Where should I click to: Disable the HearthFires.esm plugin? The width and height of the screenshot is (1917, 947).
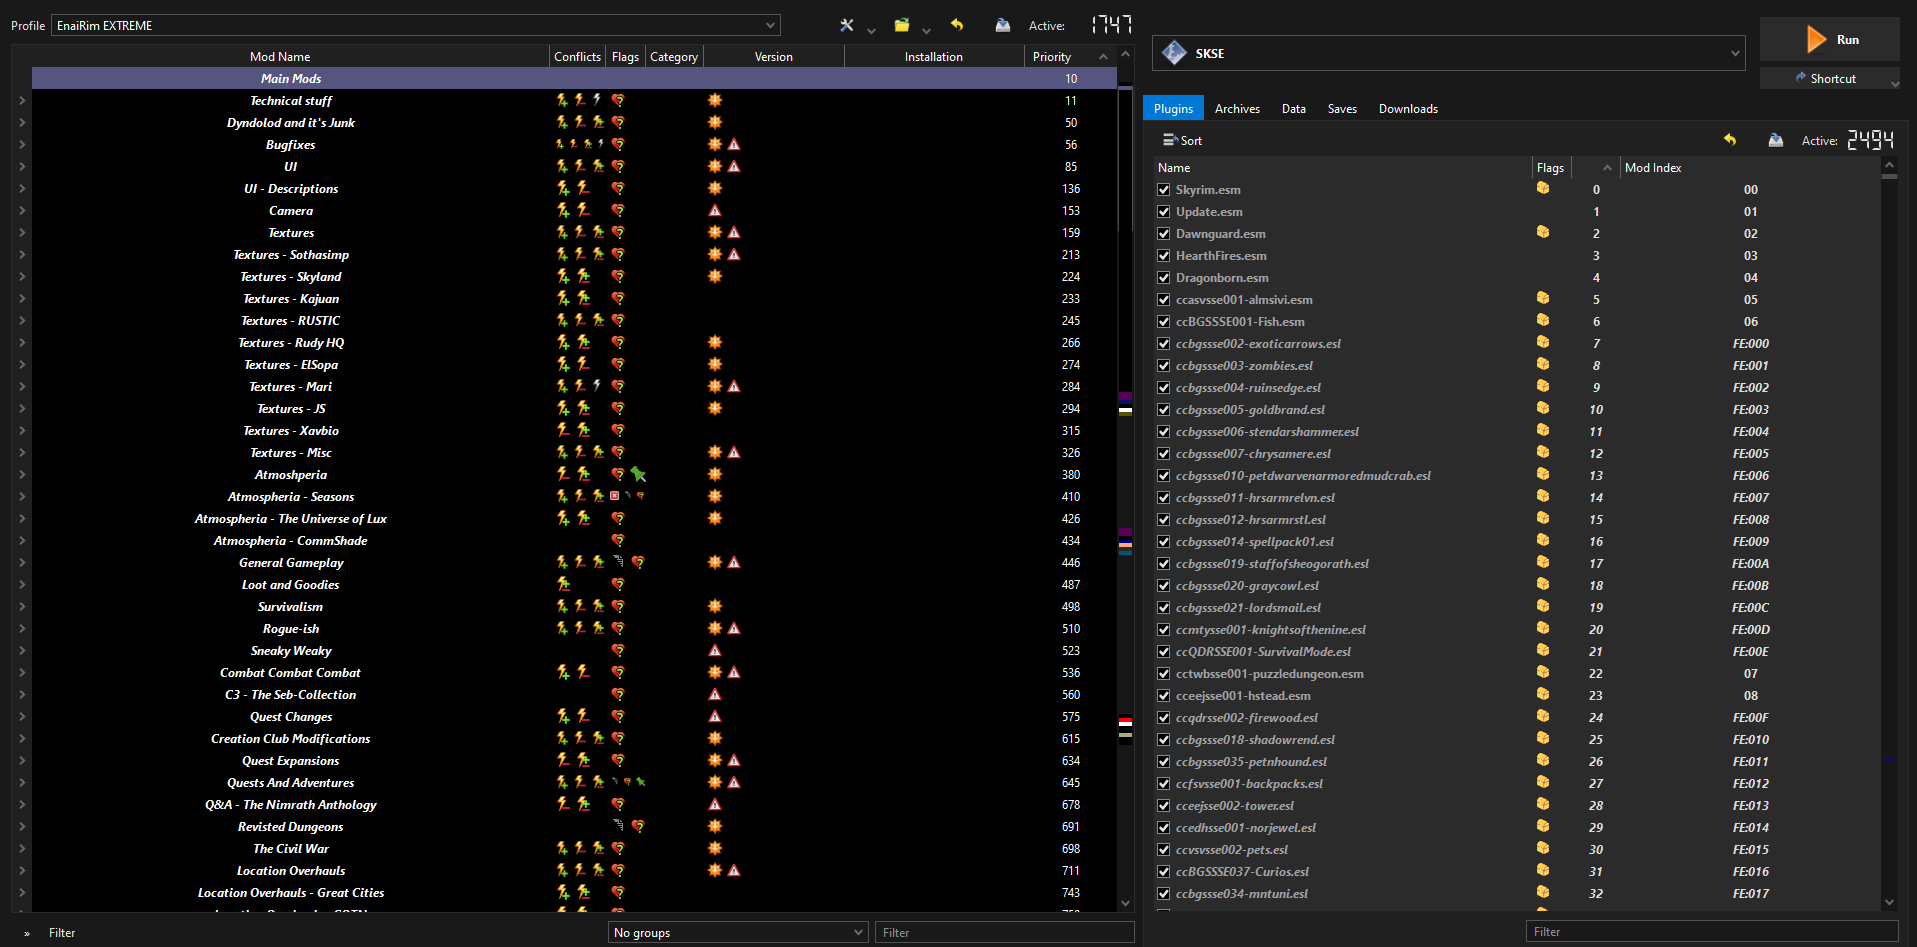point(1164,256)
